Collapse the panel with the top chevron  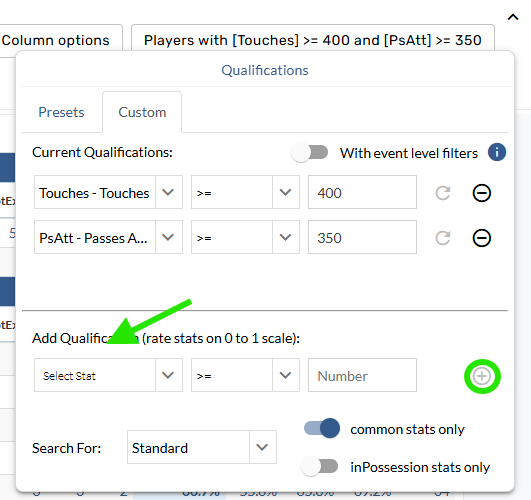[x=513, y=17]
